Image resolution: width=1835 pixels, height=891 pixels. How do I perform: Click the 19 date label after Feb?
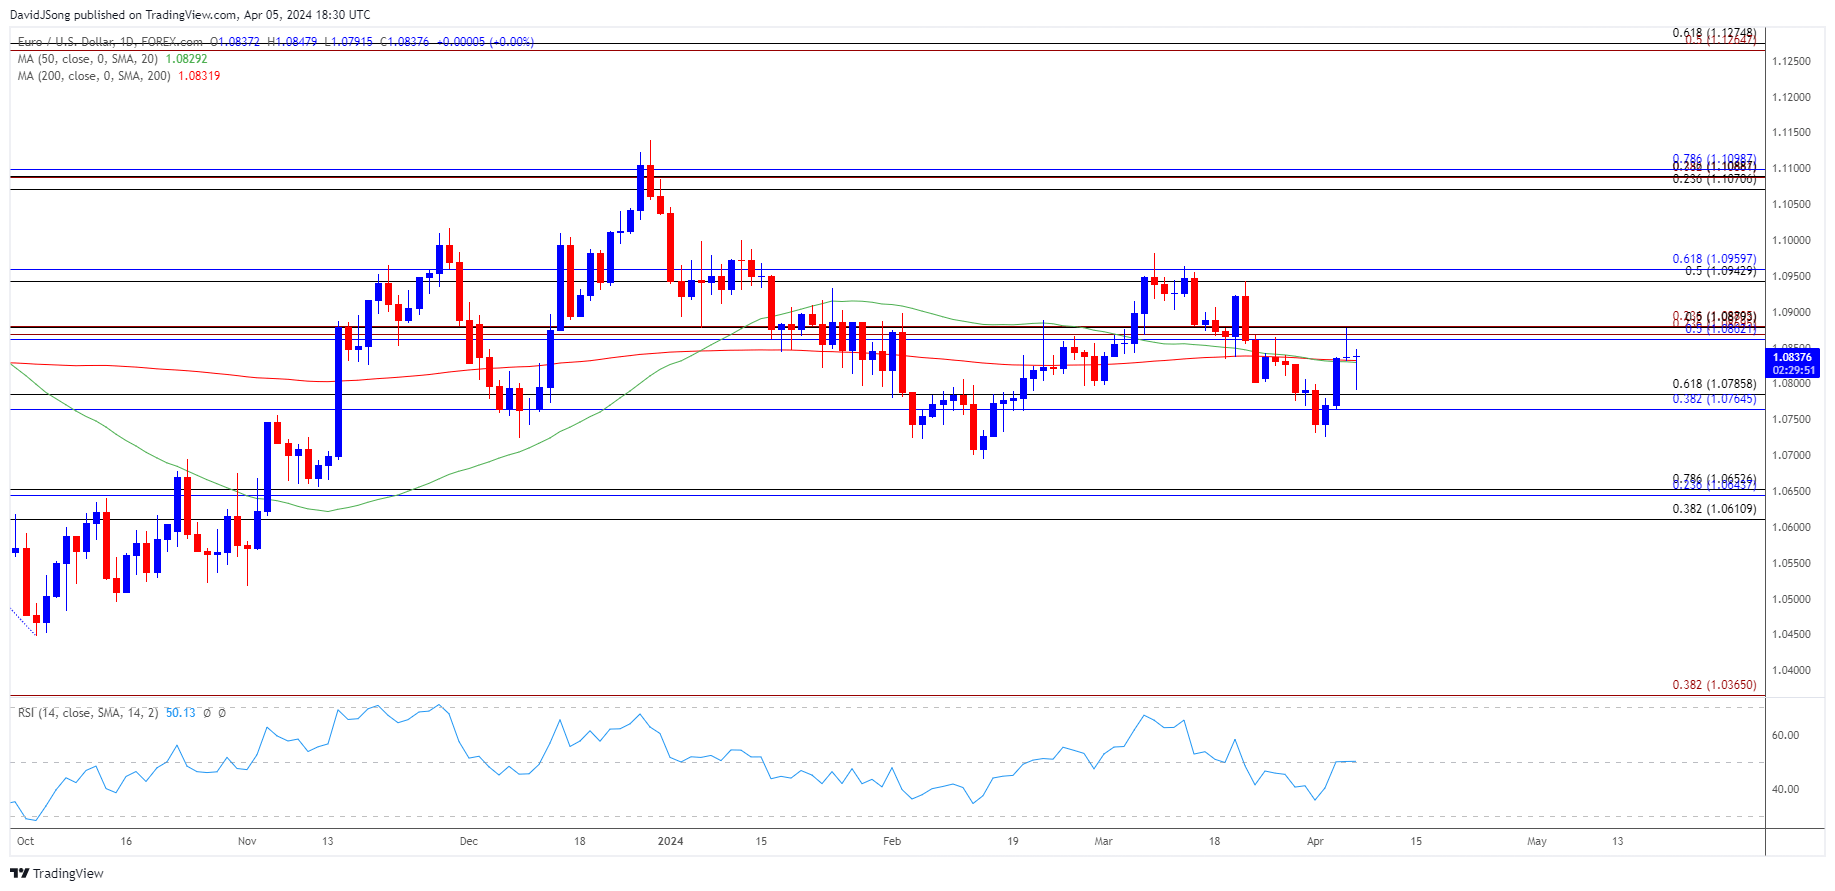[x=1013, y=842]
